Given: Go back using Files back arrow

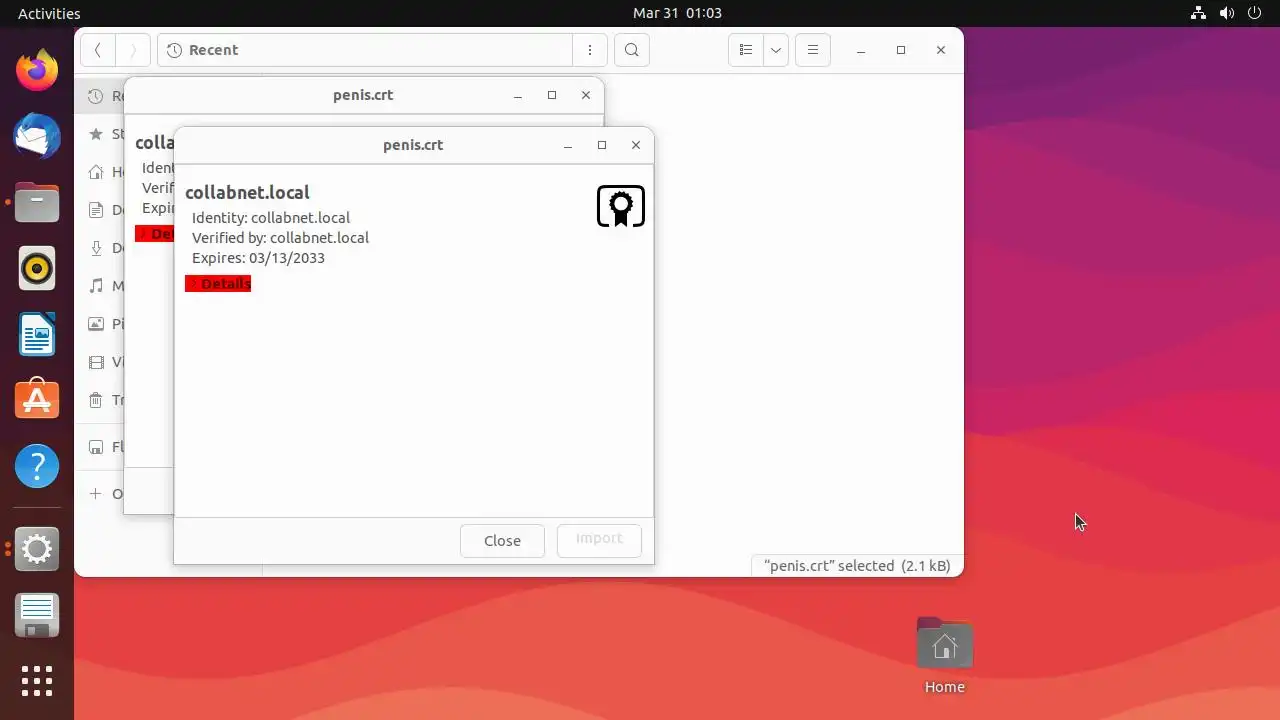Looking at the screenshot, I should pyautogui.click(x=97, y=50).
